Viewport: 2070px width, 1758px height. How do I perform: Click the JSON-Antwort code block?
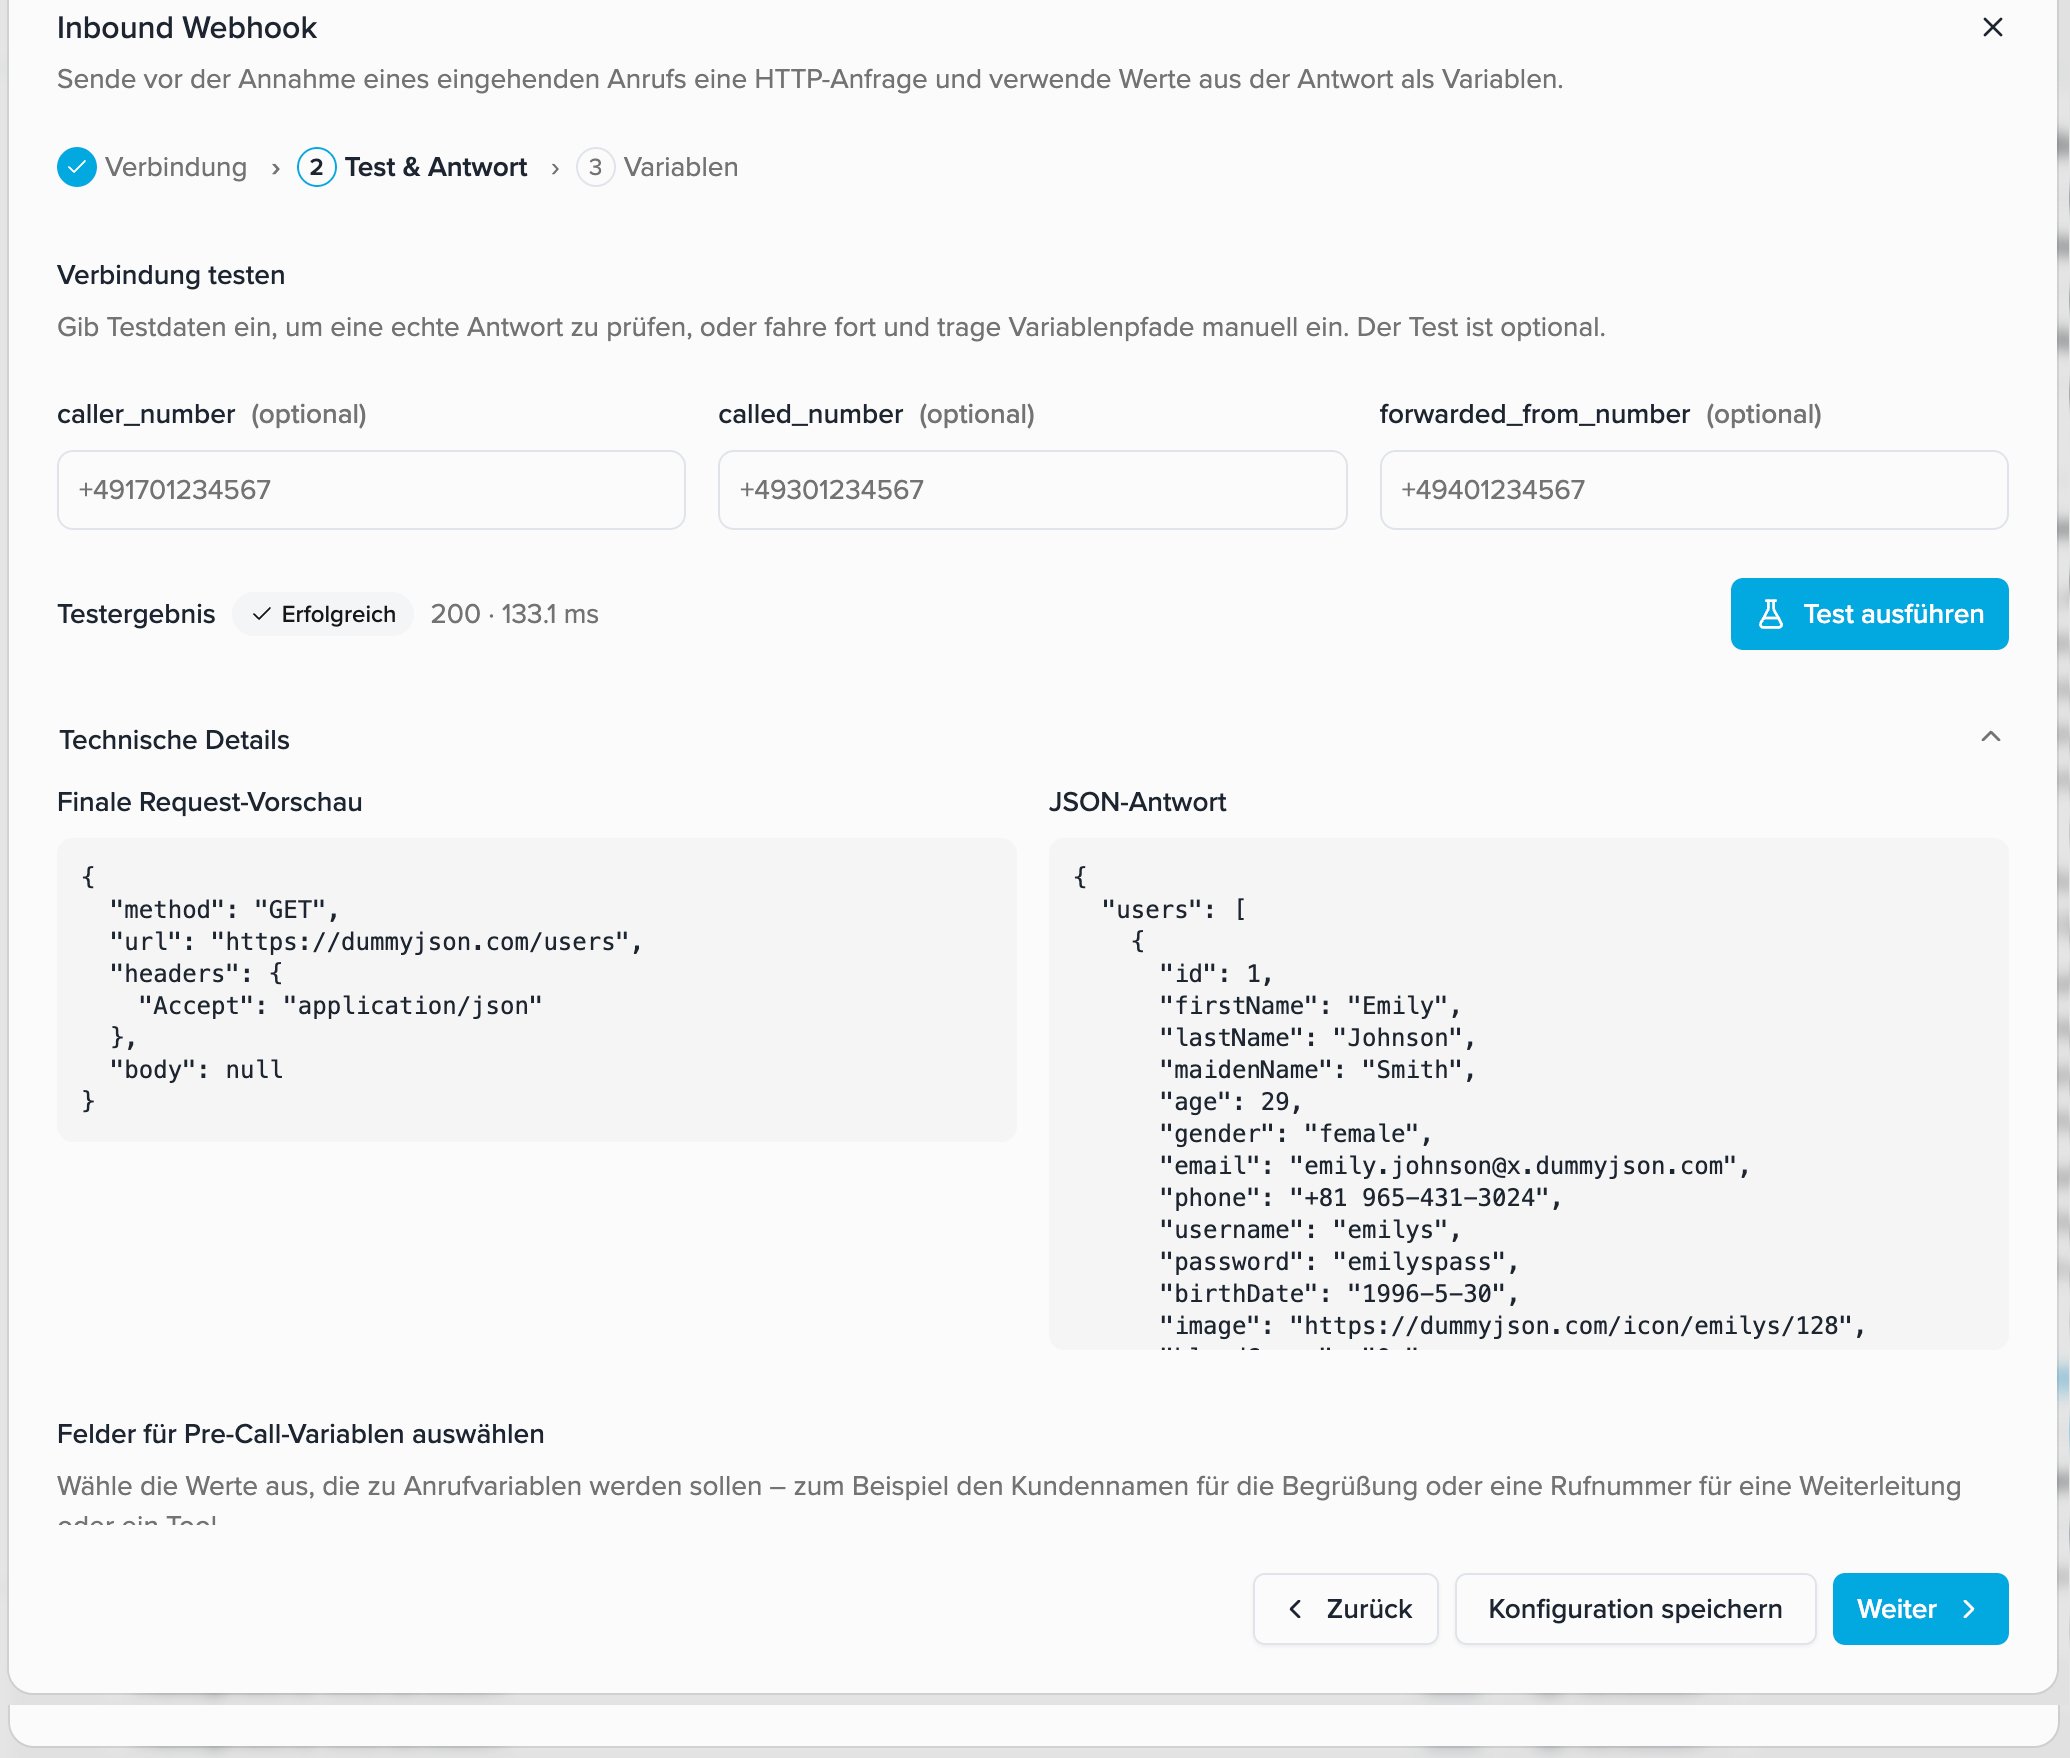click(1528, 1094)
